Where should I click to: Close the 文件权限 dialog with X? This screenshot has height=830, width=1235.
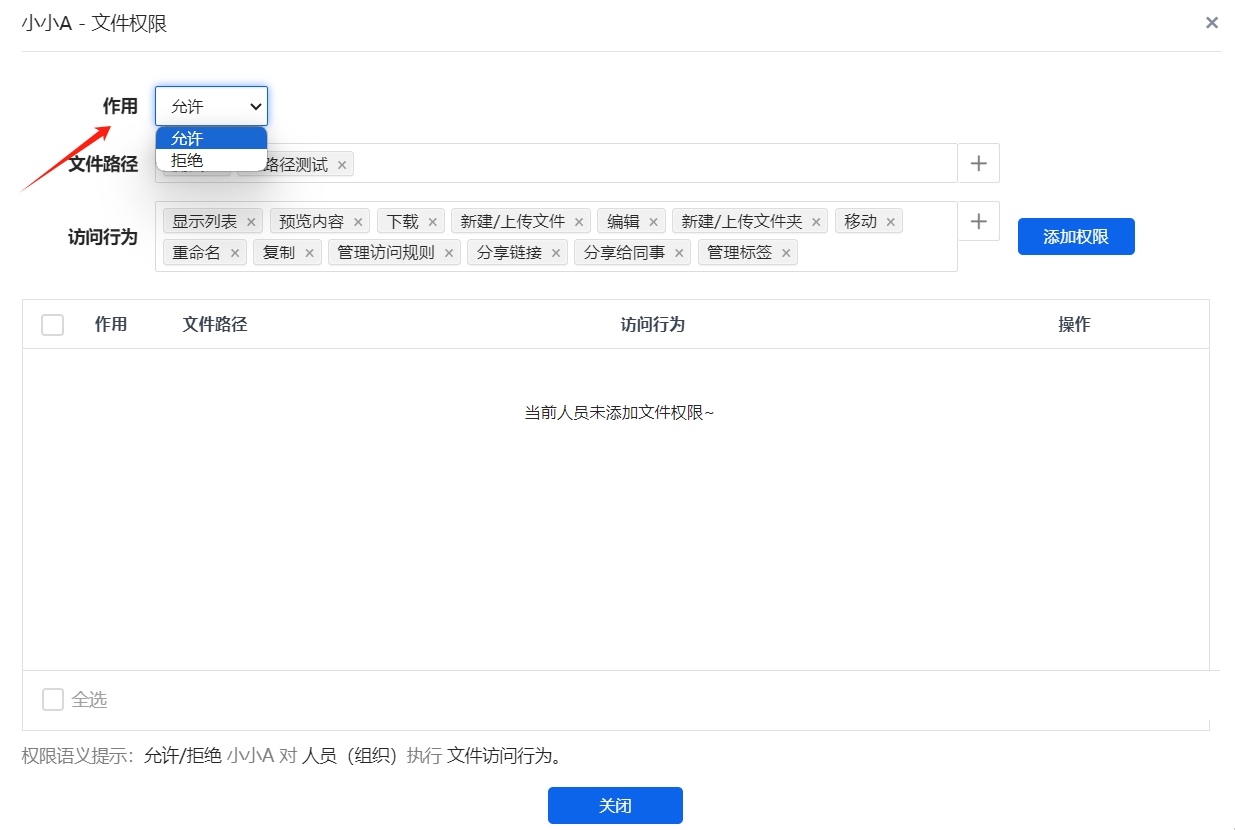(1212, 22)
